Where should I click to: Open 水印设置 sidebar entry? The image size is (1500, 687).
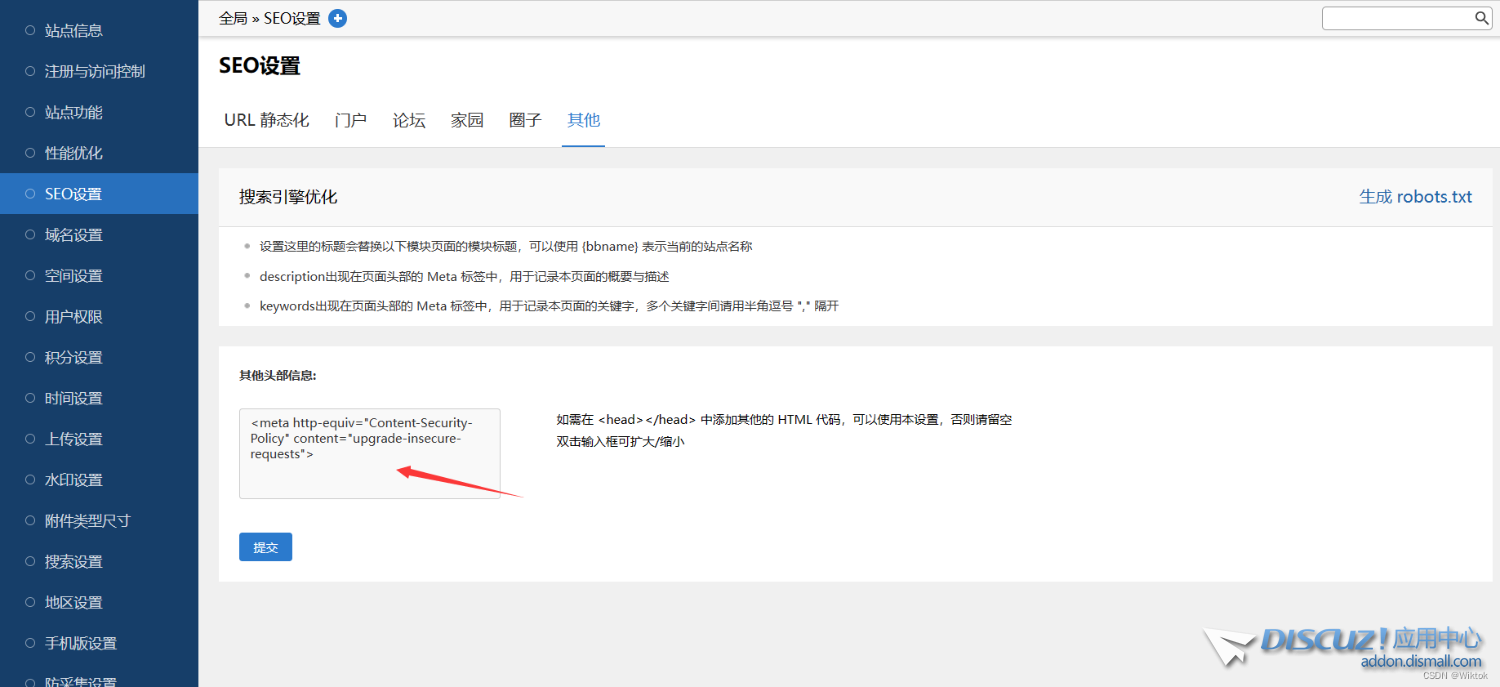(x=74, y=480)
